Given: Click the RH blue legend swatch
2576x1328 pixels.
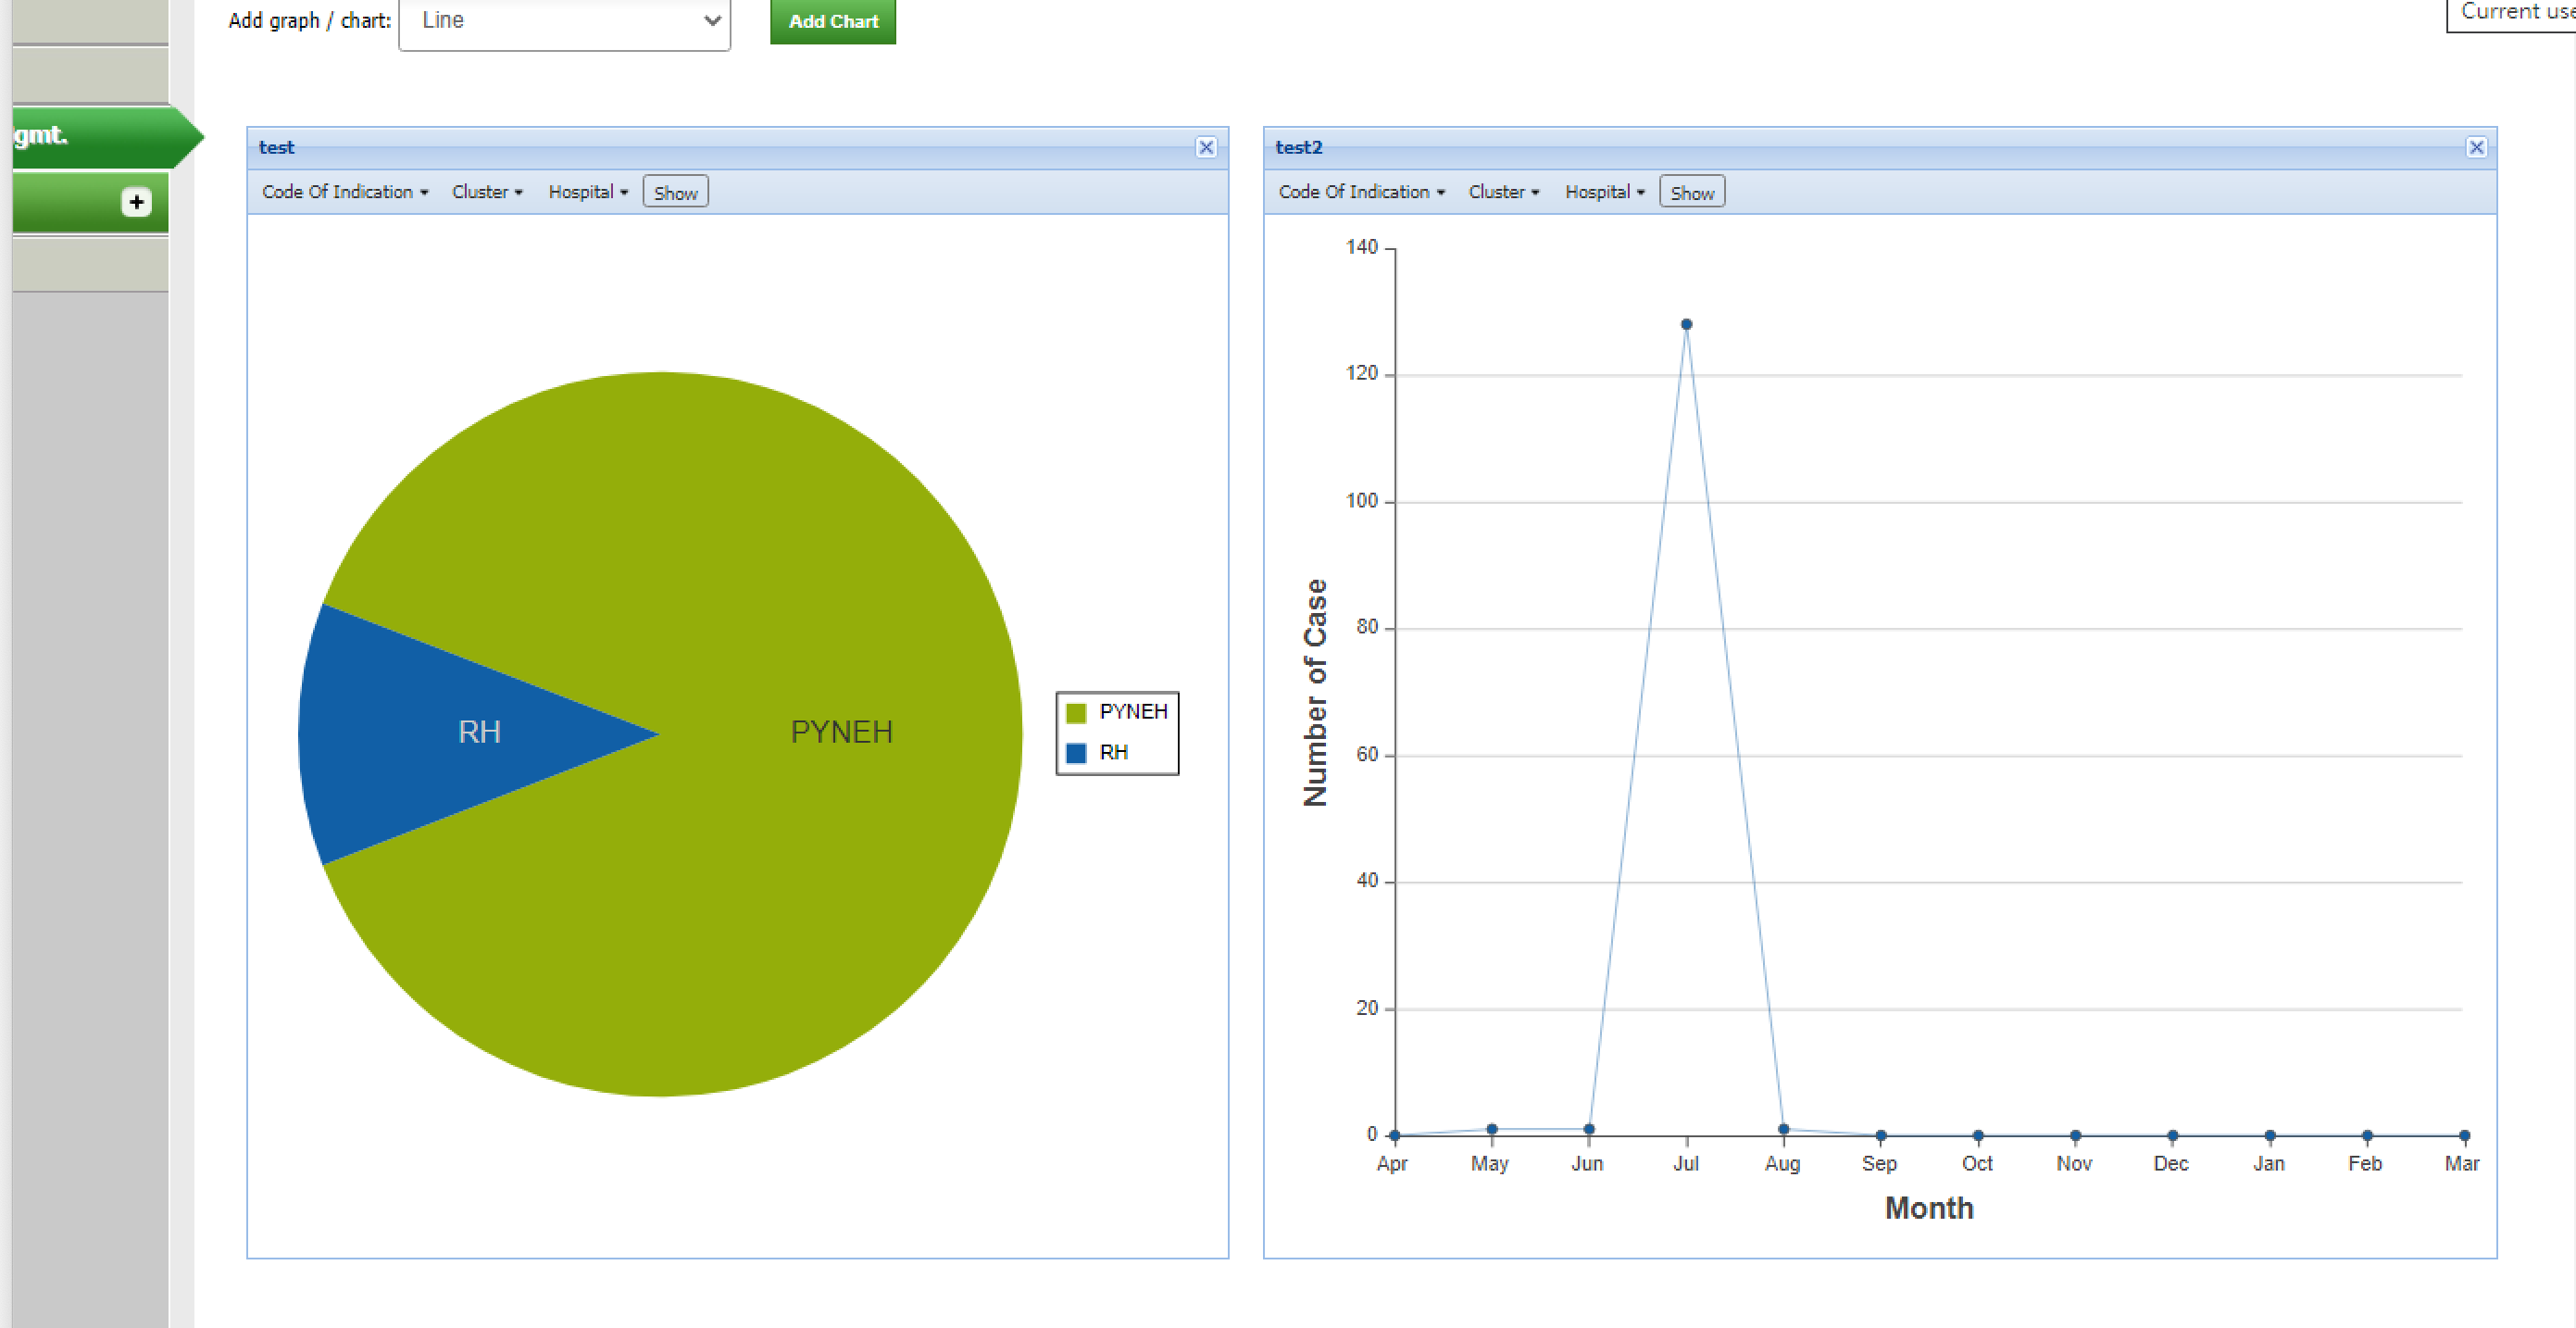Looking at the screenshot, I should (1076, 753).
